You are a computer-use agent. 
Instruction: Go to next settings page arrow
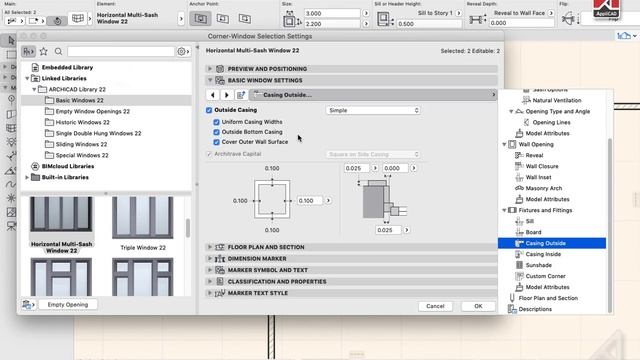(x=227, y=95)
